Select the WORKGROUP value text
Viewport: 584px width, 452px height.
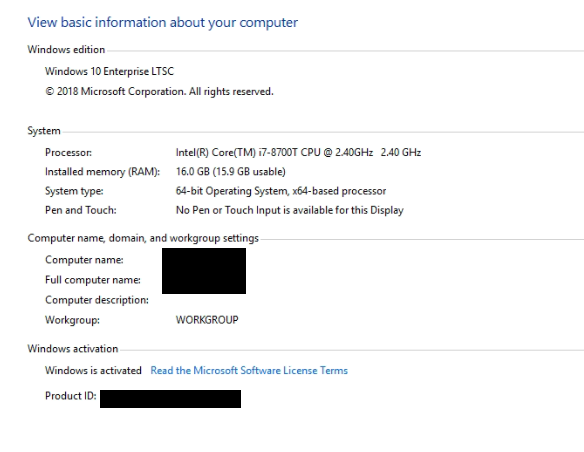[207, 320]
